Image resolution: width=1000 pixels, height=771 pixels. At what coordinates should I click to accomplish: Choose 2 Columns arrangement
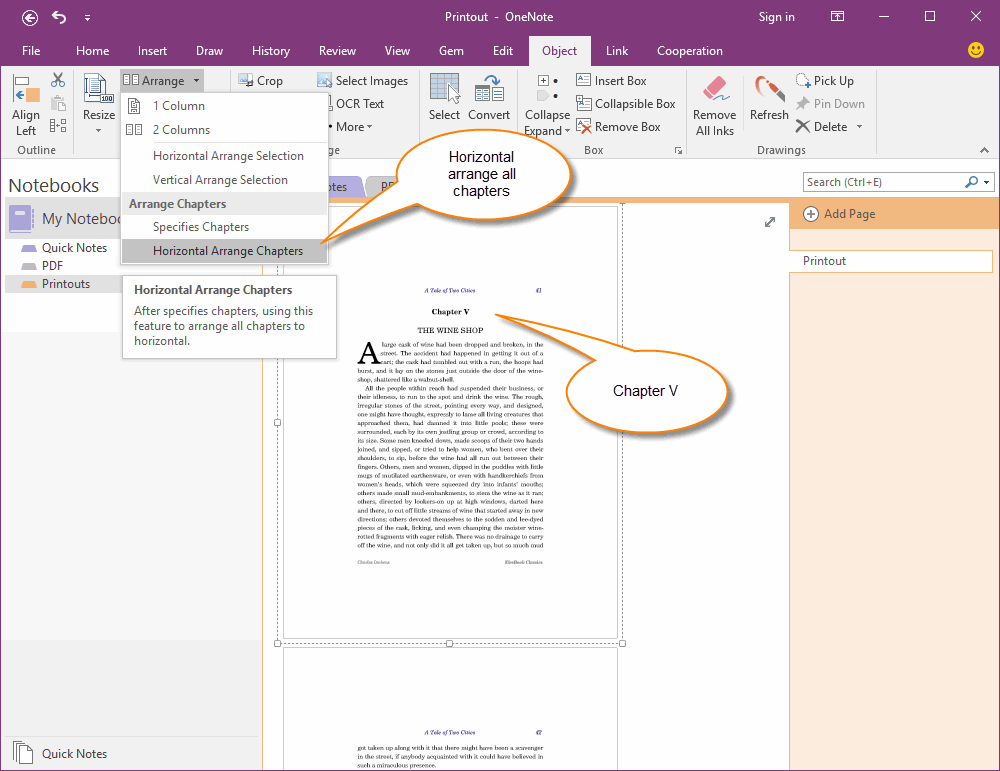224,129
